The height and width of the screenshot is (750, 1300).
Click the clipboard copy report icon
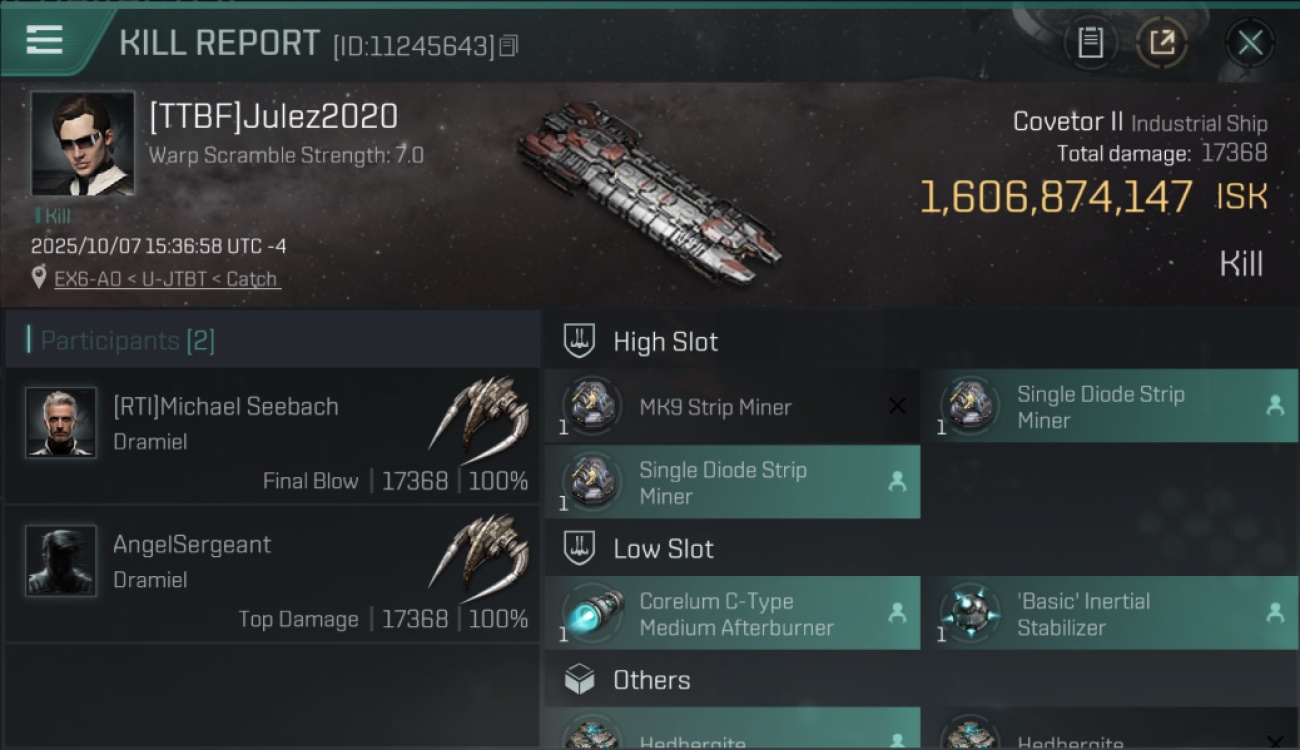[1090, 43]
